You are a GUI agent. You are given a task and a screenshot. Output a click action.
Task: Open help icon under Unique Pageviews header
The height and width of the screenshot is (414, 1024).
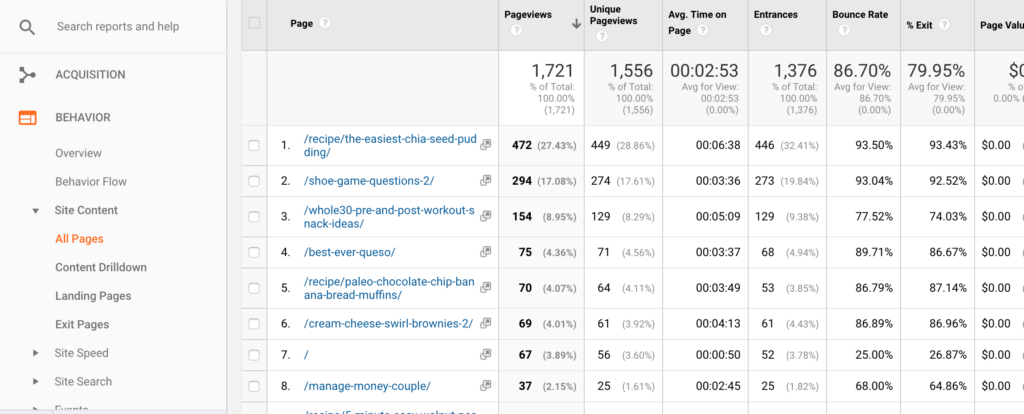tap(601, 37)
